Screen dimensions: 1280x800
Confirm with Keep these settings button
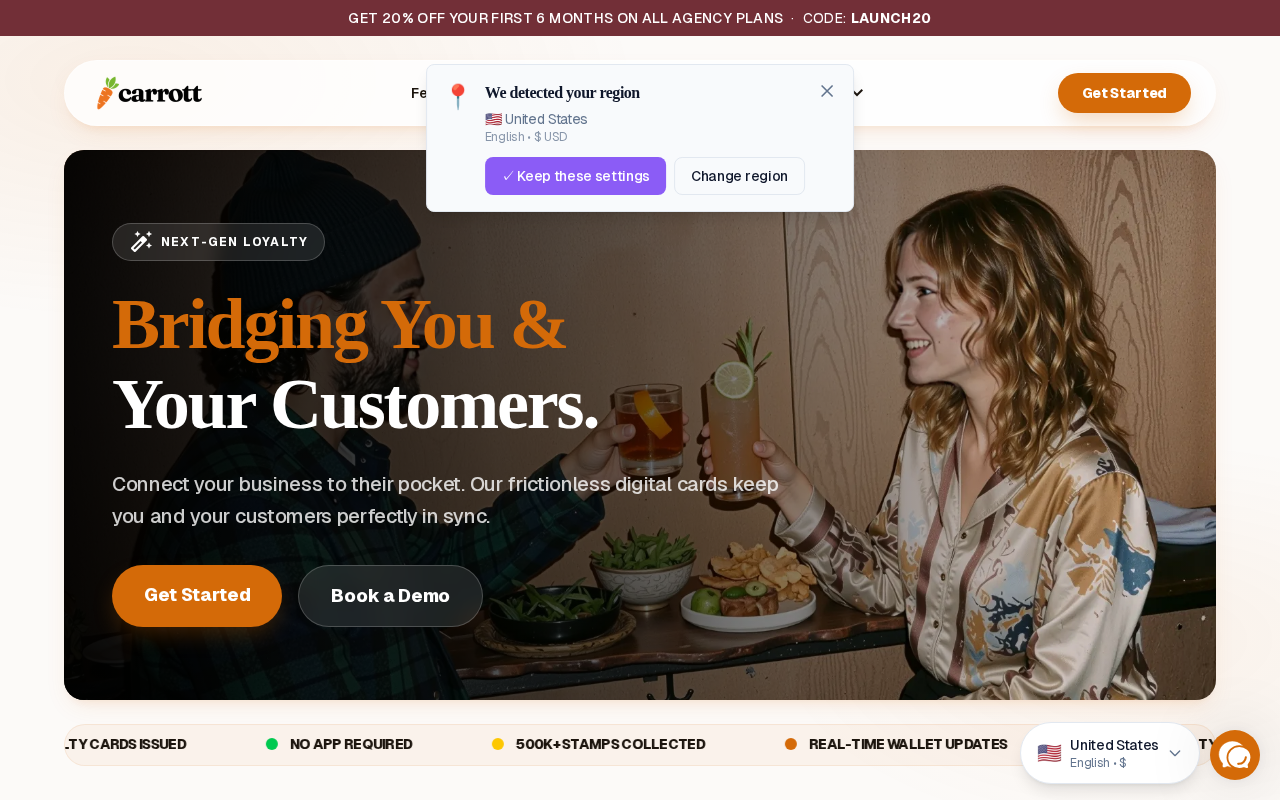click(575, 176)
